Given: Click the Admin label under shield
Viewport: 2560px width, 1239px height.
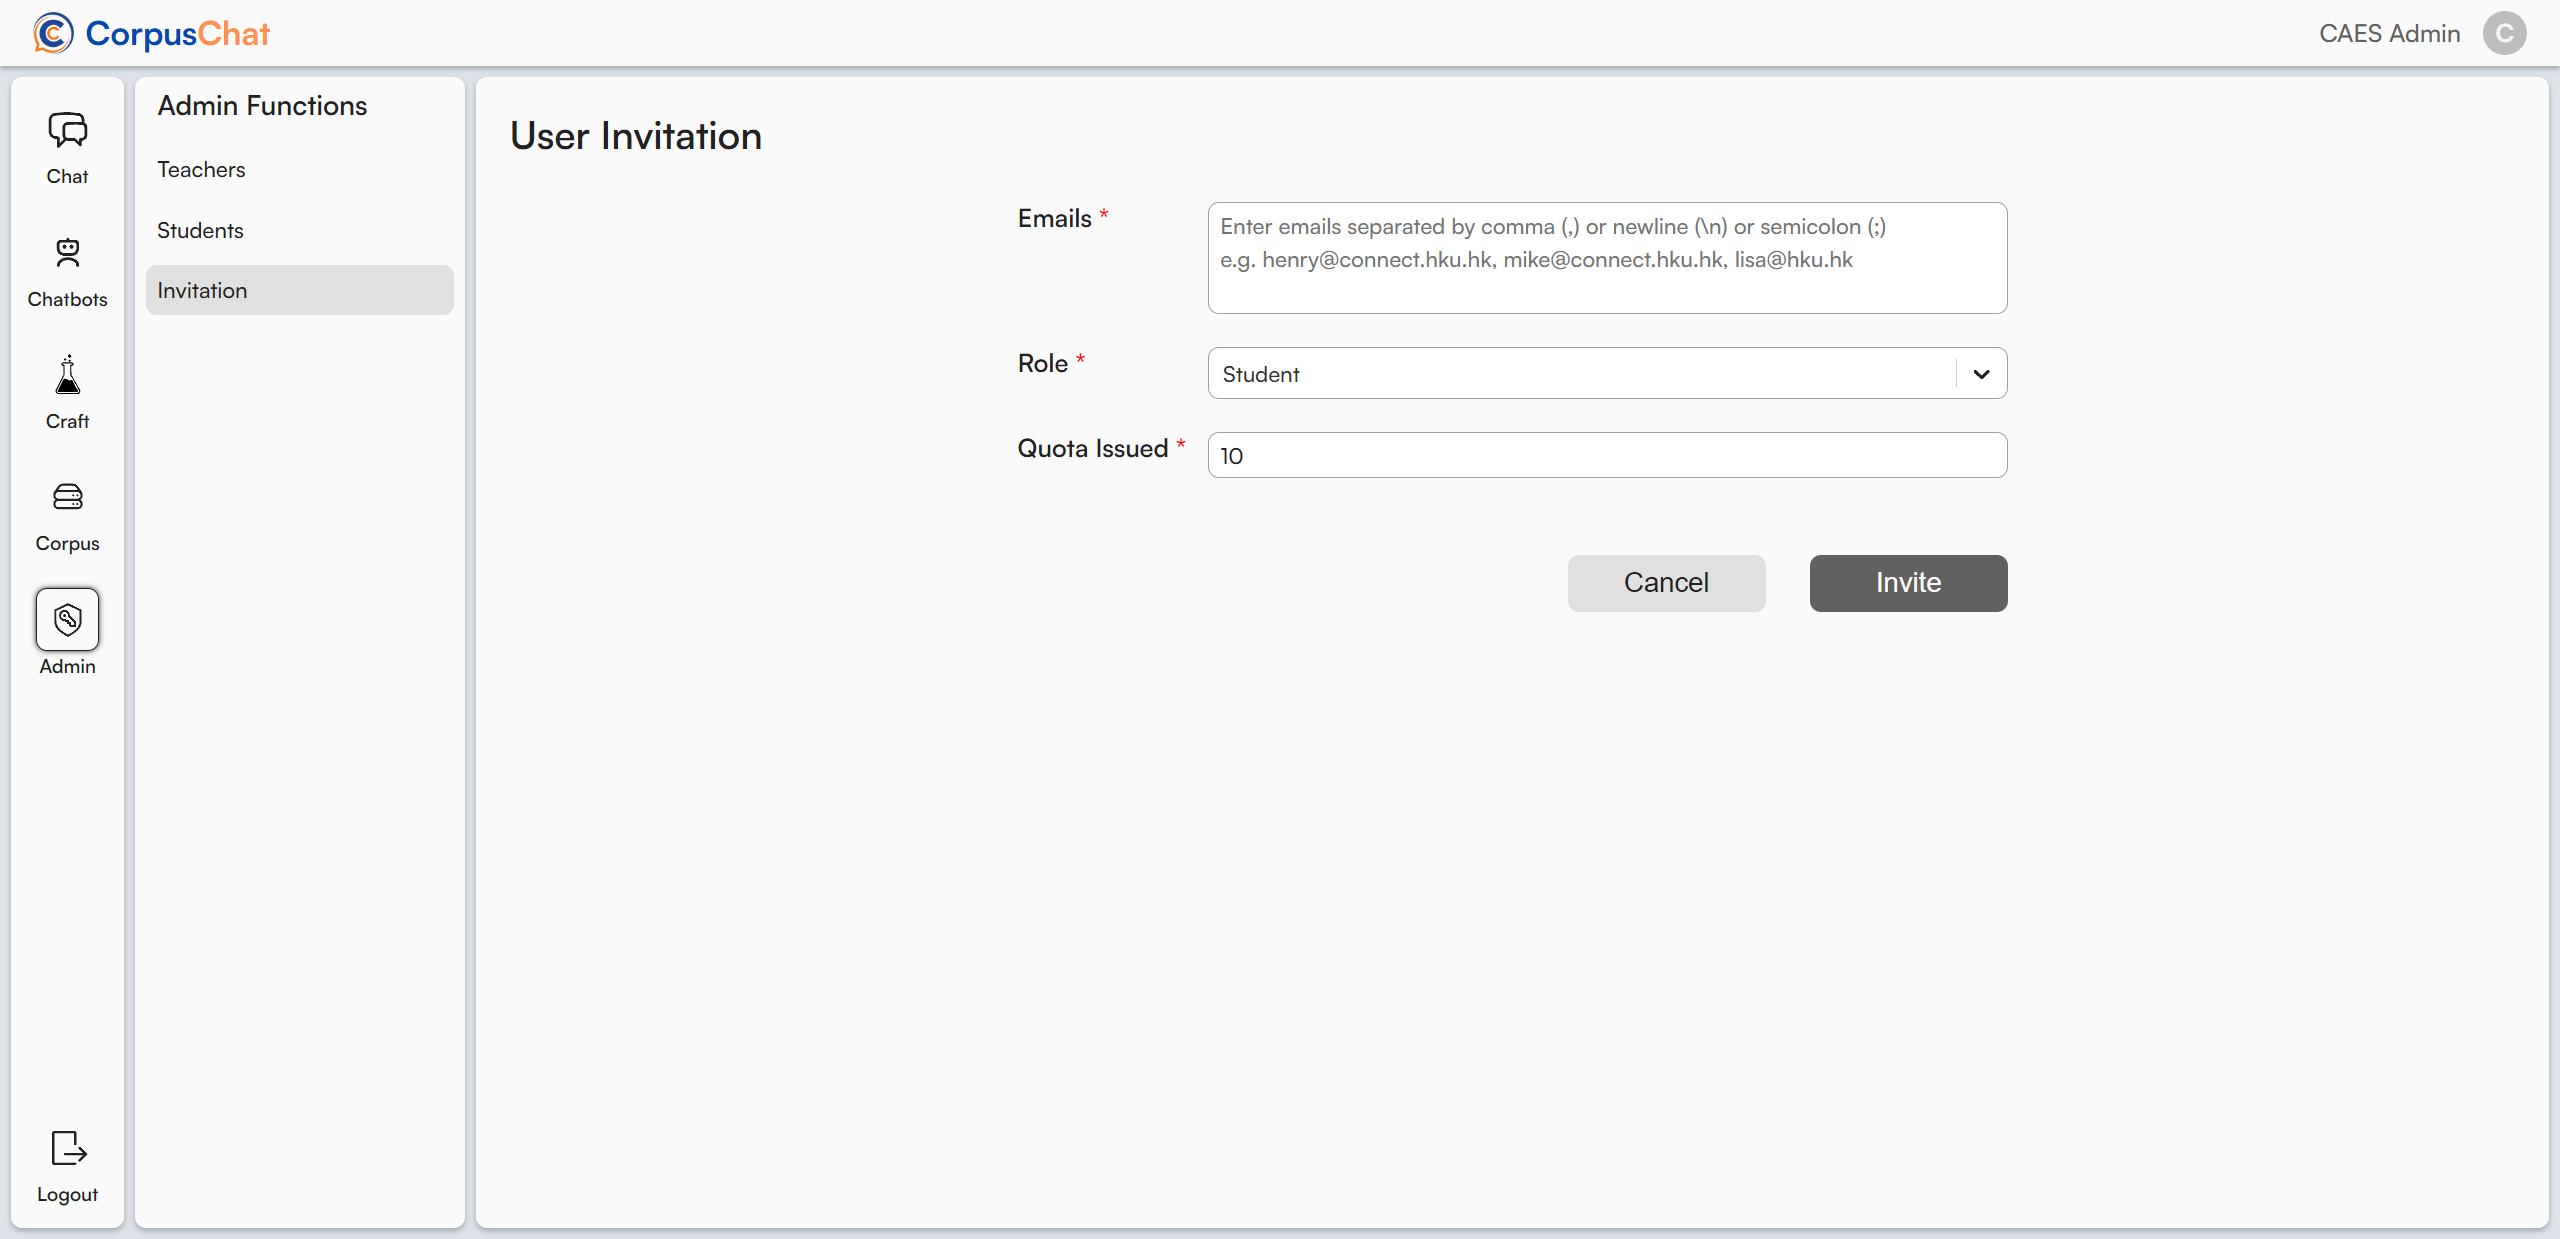Looking at the screenshot, I should tap(67, 667).
